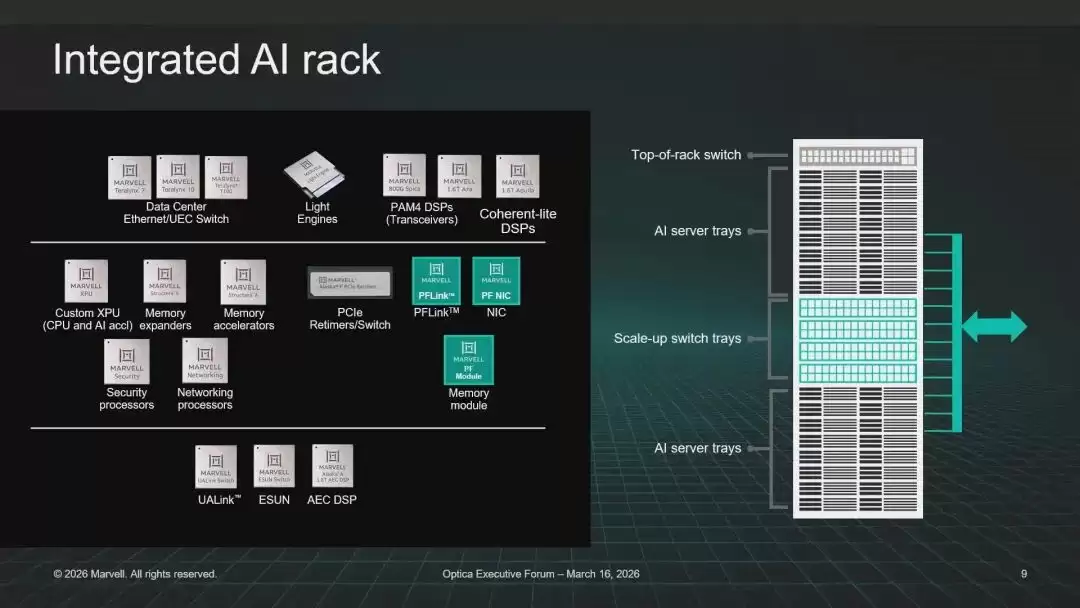Select the AEC DSP chip icon

332,466
